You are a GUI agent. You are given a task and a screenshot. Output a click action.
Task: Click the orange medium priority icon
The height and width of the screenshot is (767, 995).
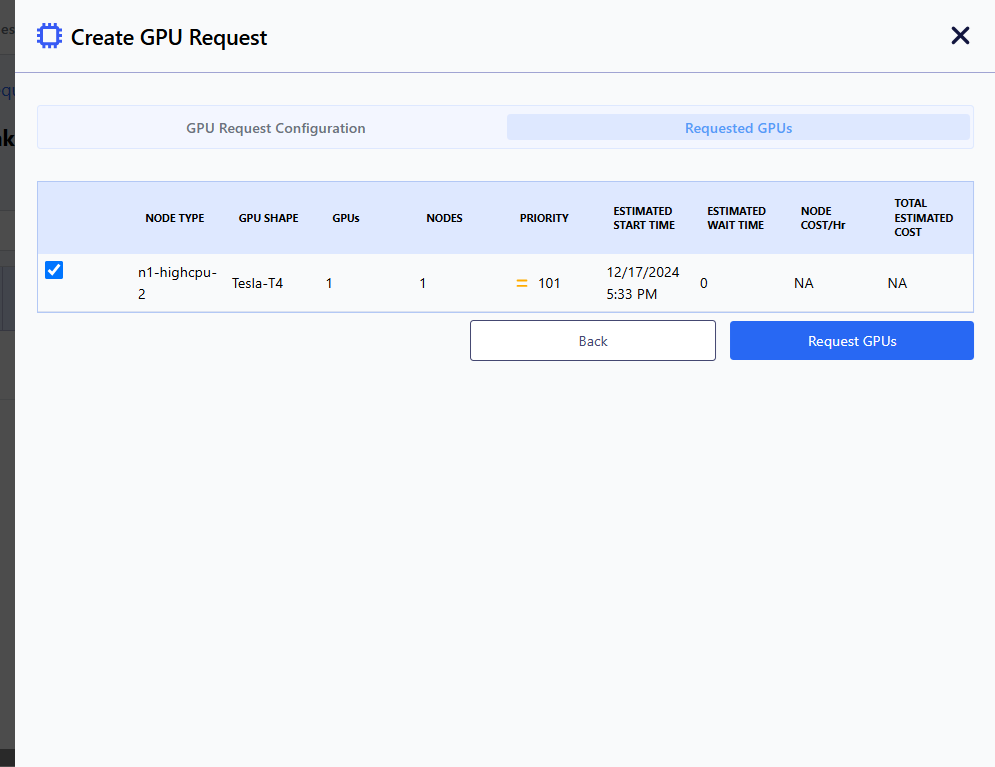522,284
